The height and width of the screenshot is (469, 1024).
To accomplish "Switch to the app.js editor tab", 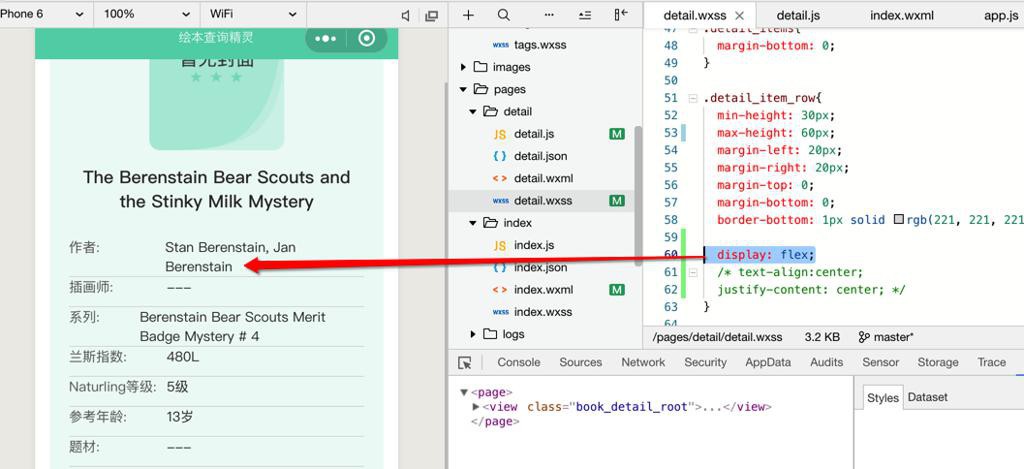I will pos(1001,15).
